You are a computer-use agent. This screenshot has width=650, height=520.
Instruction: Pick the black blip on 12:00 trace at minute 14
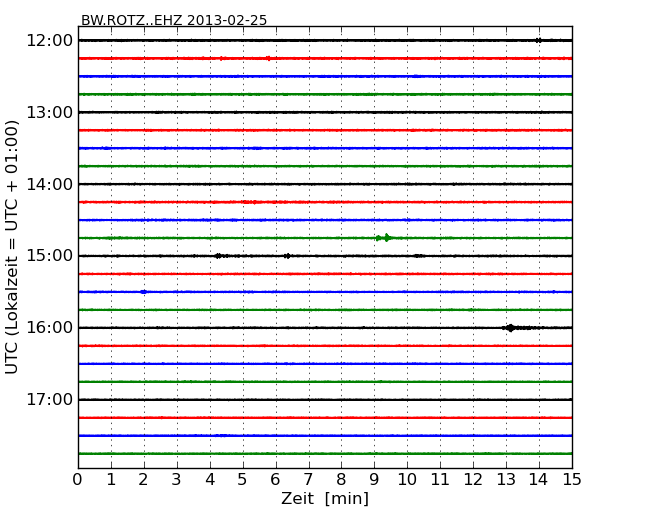pos(538,40)
